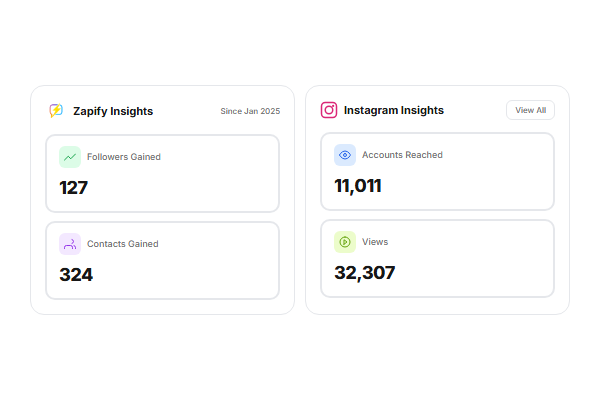600x400 pixels.
Task: Click the Zapify lightning chat logo icon
Action: [56, 111]
